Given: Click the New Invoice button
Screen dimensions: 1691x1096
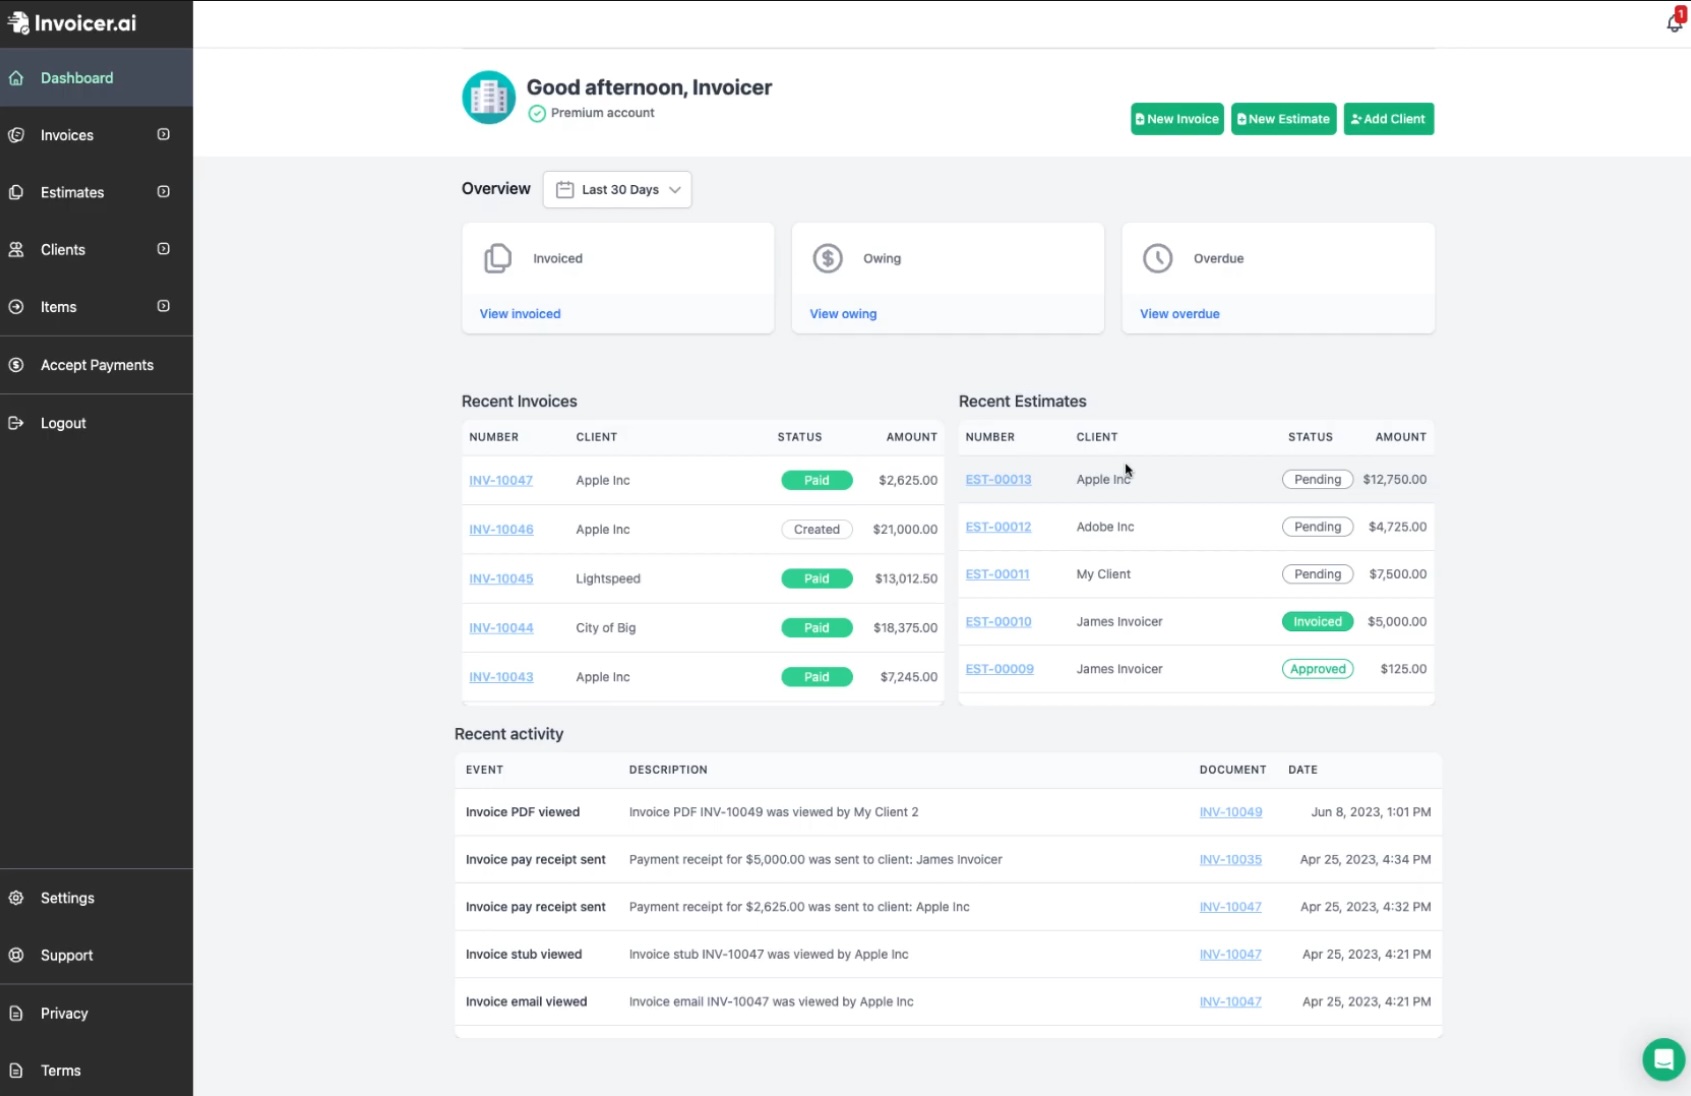Looking at the screenshot, I should (1176, 119).
